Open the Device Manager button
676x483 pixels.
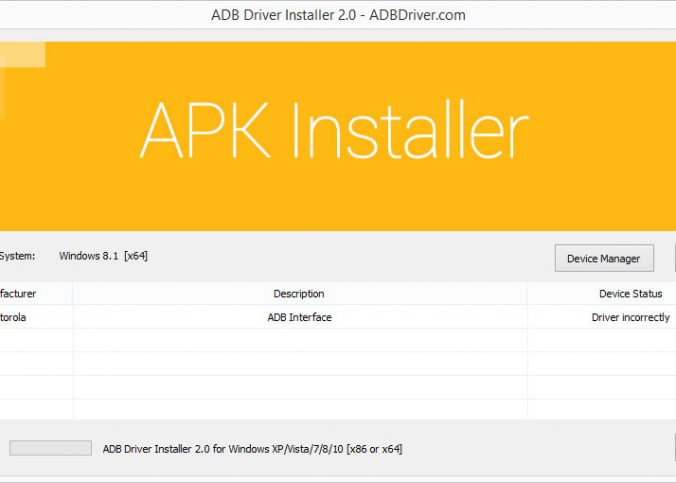pos(603,258)
